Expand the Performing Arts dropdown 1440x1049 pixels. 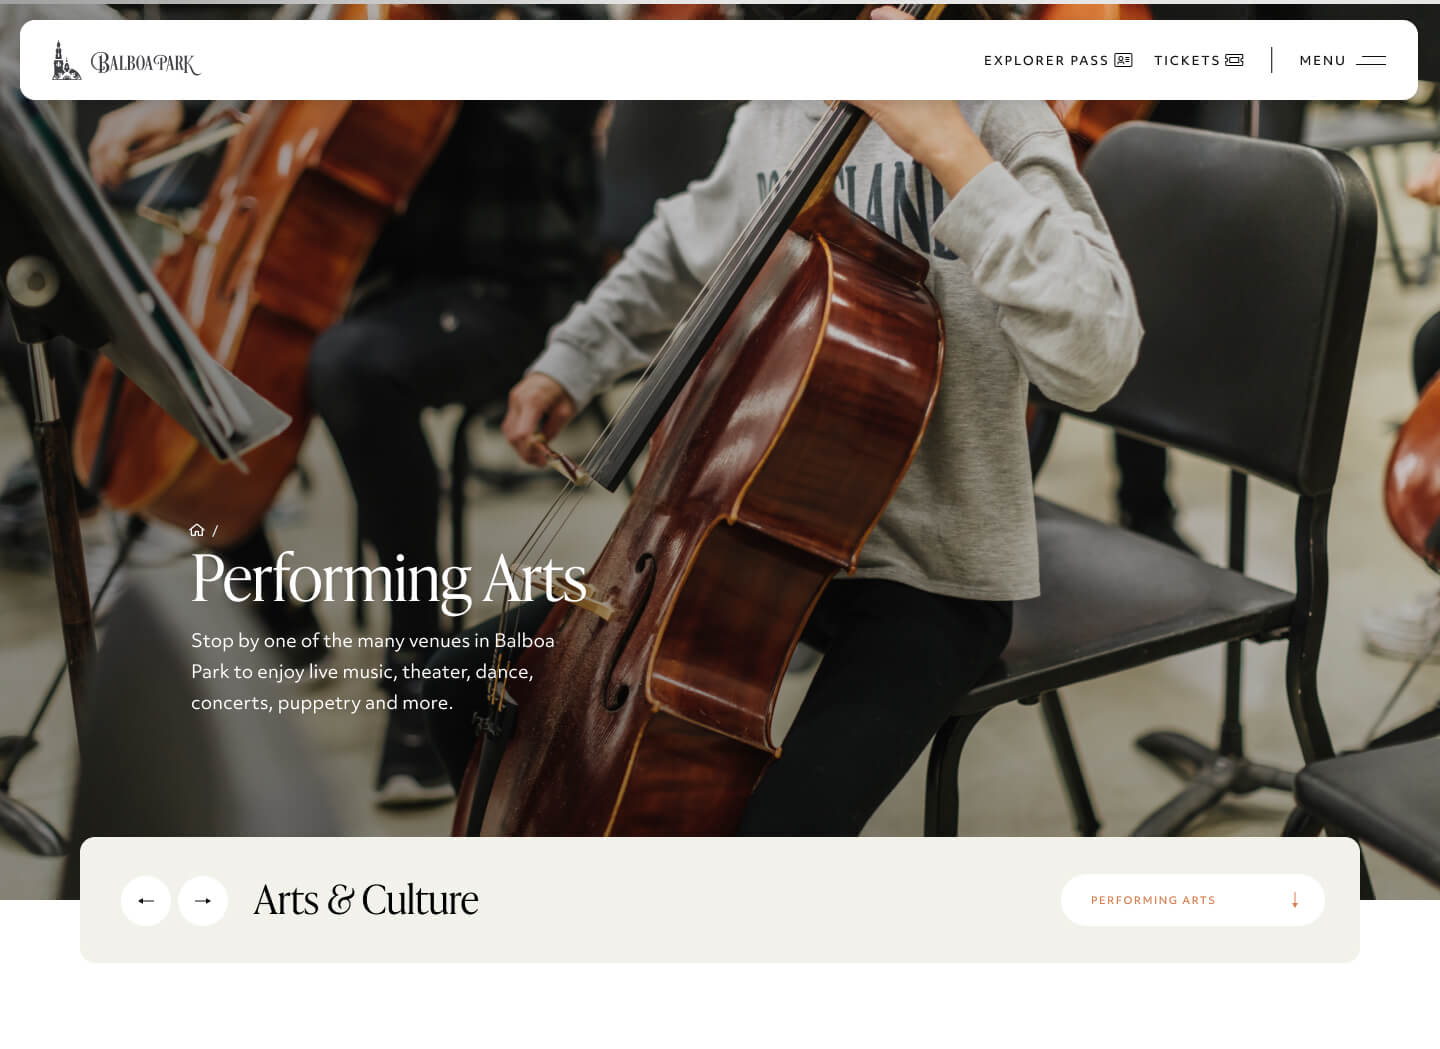[1193, 900]
